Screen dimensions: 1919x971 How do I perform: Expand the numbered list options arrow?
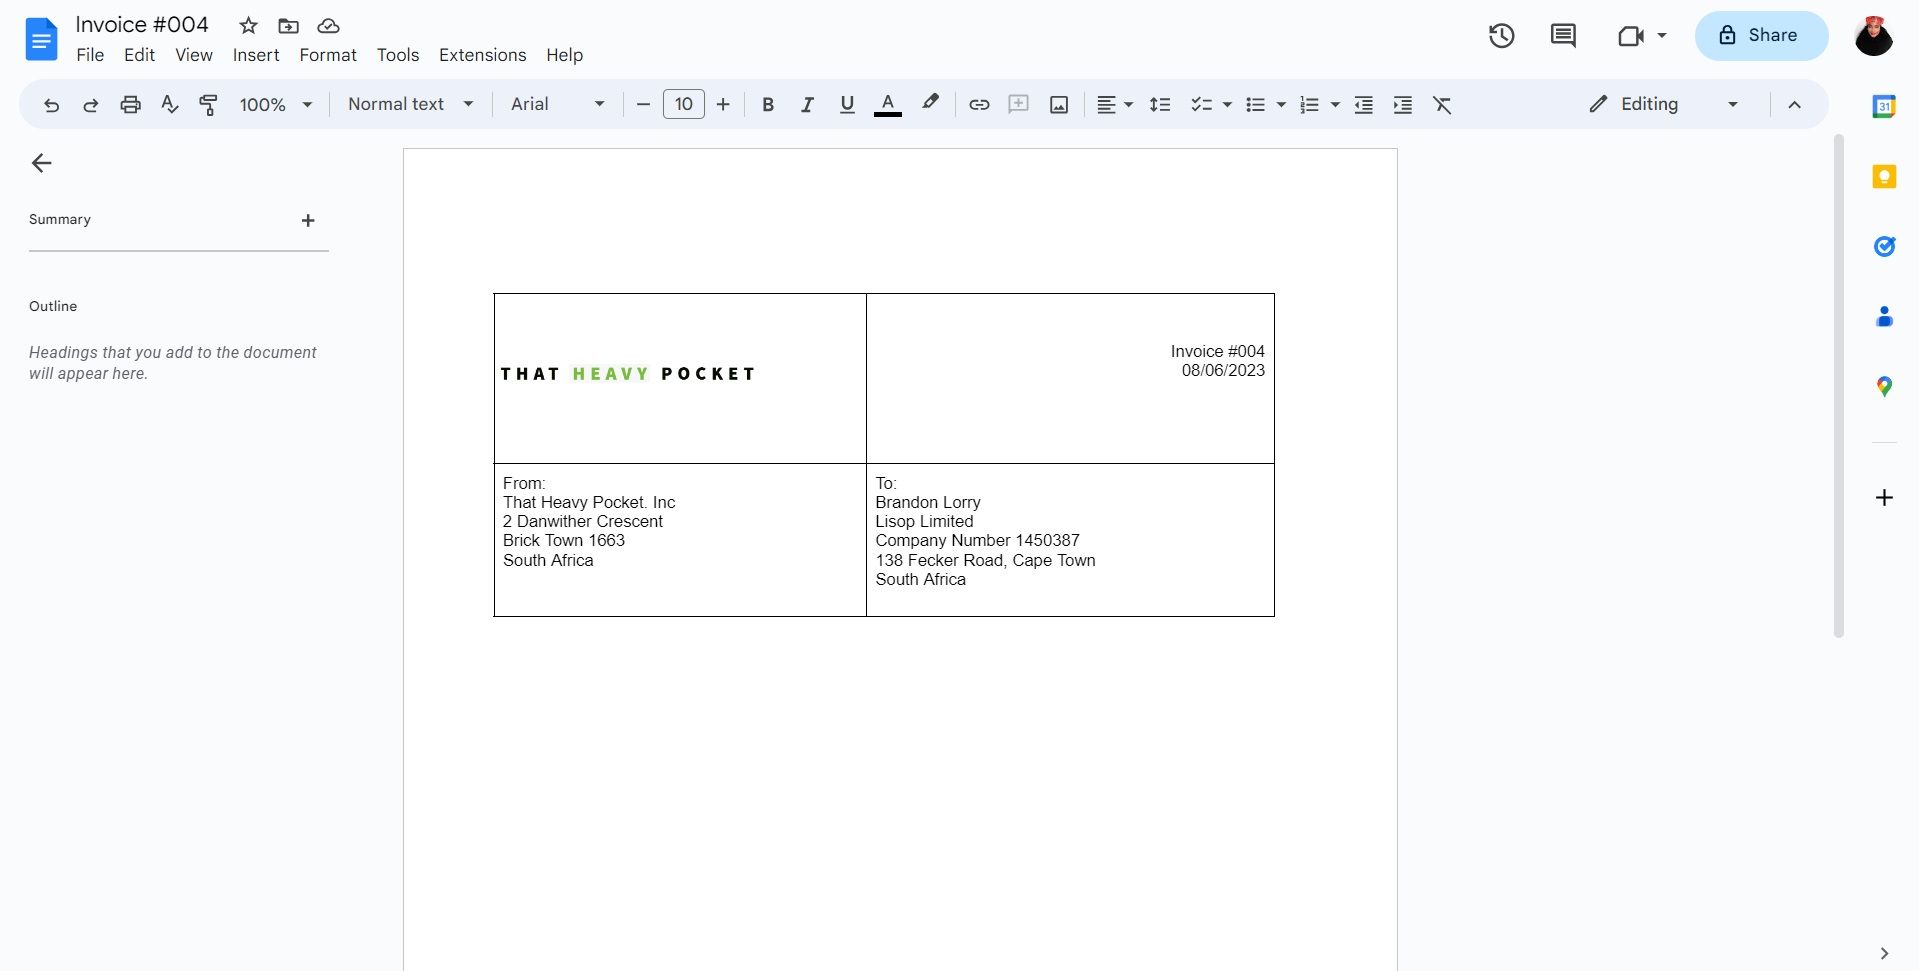coord(1335,105)
